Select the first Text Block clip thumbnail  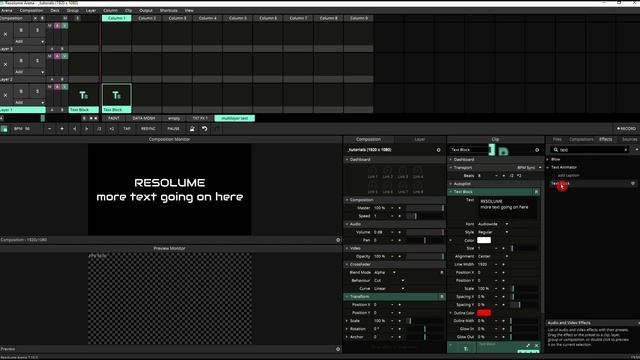click(x=84, y=96)
